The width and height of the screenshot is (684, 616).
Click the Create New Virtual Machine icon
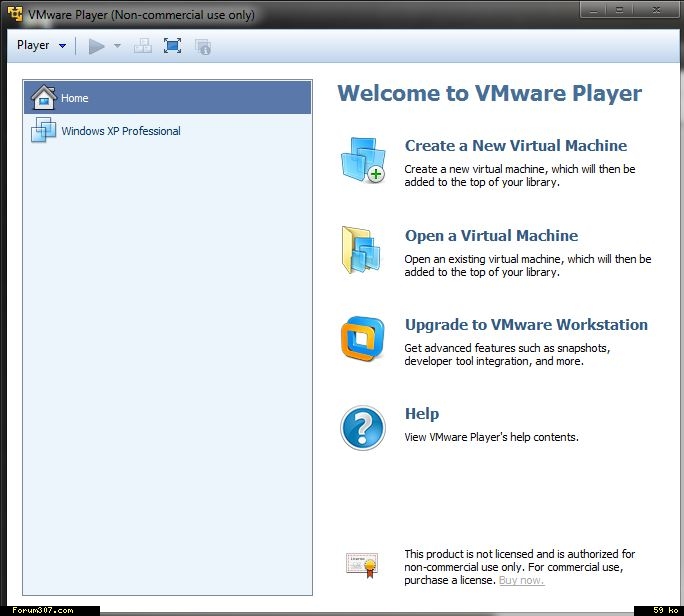click(363, 160)
